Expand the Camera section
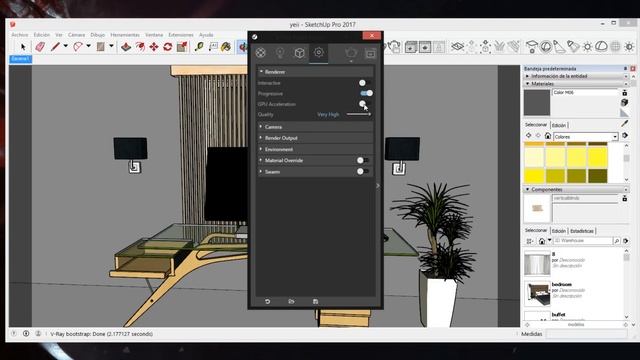Viewport: 640px width, 360px height. (x=315, y=127)
